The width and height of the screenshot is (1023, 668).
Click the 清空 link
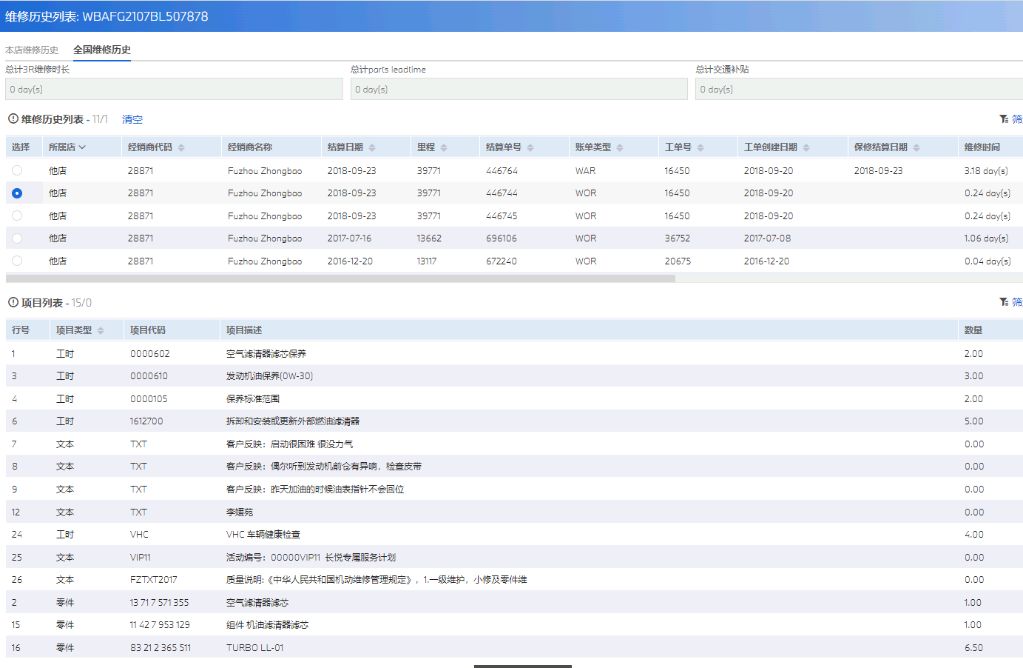pyautogui.click(x=132, y=119)
